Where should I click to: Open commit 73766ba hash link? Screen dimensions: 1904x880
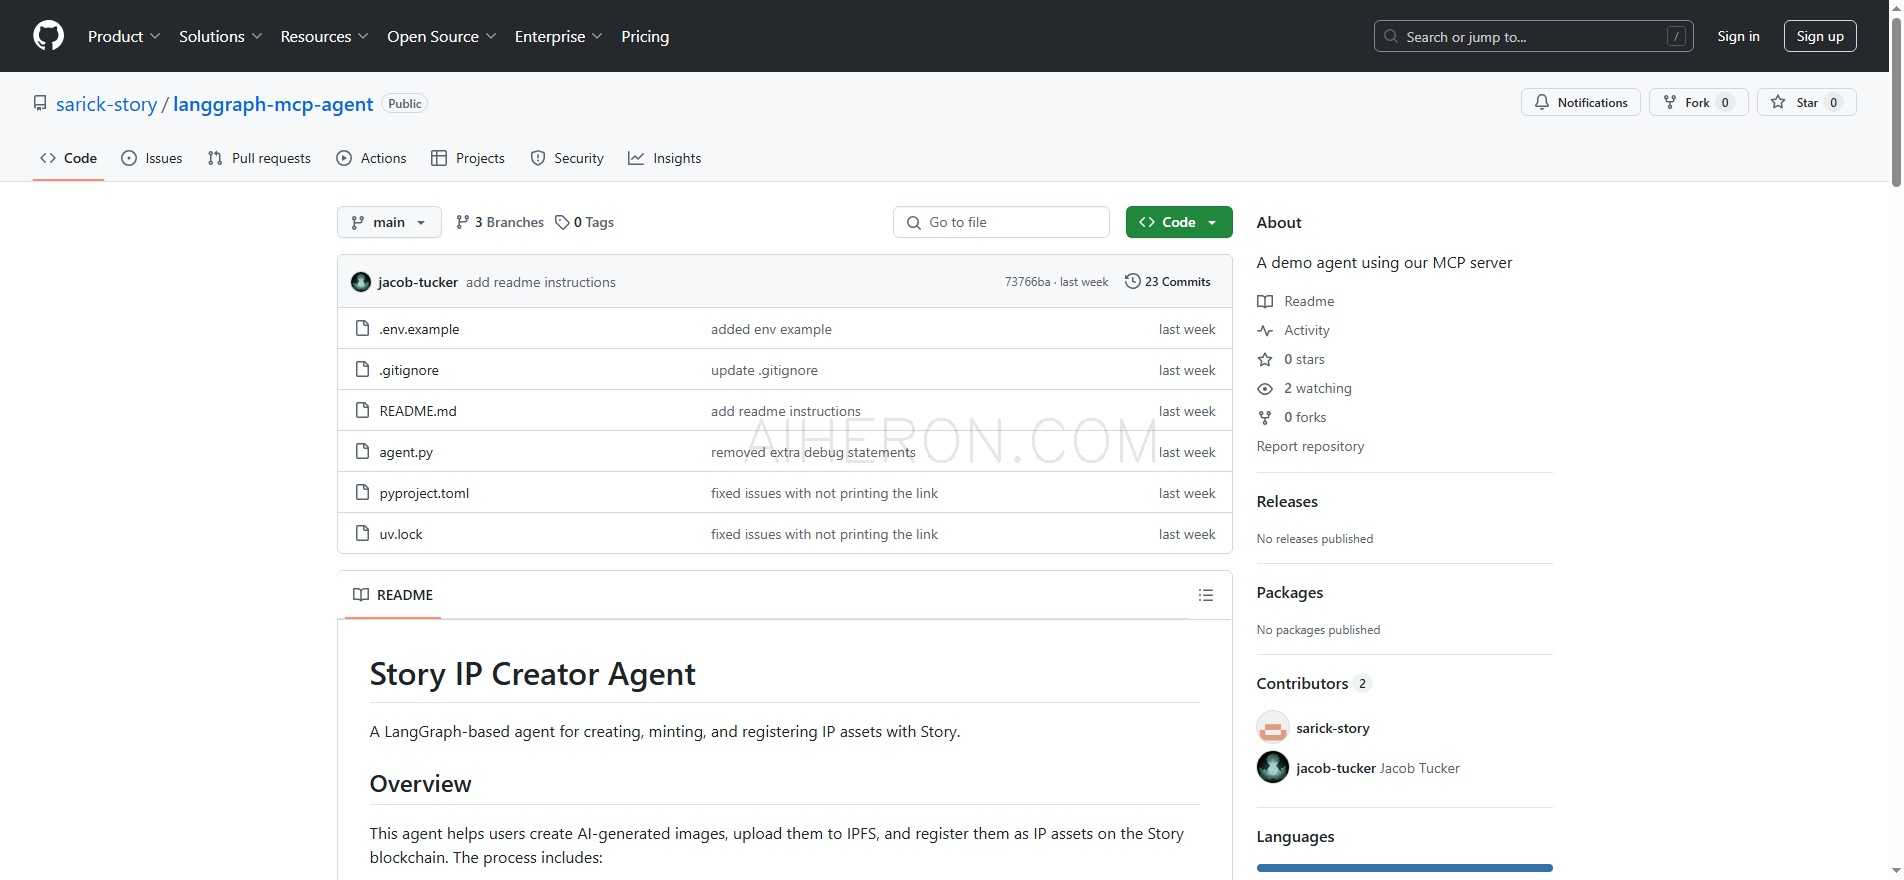pyautogui.click(x=1027, y=282)
